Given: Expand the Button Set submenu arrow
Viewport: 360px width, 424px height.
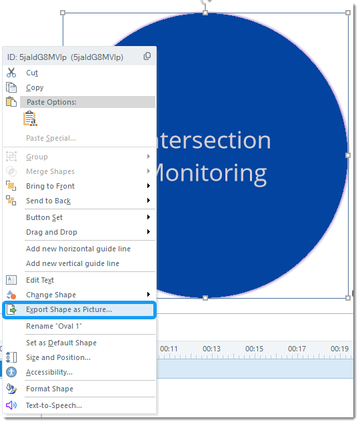Looking at the screenshot, I should (x=148, y=217).
